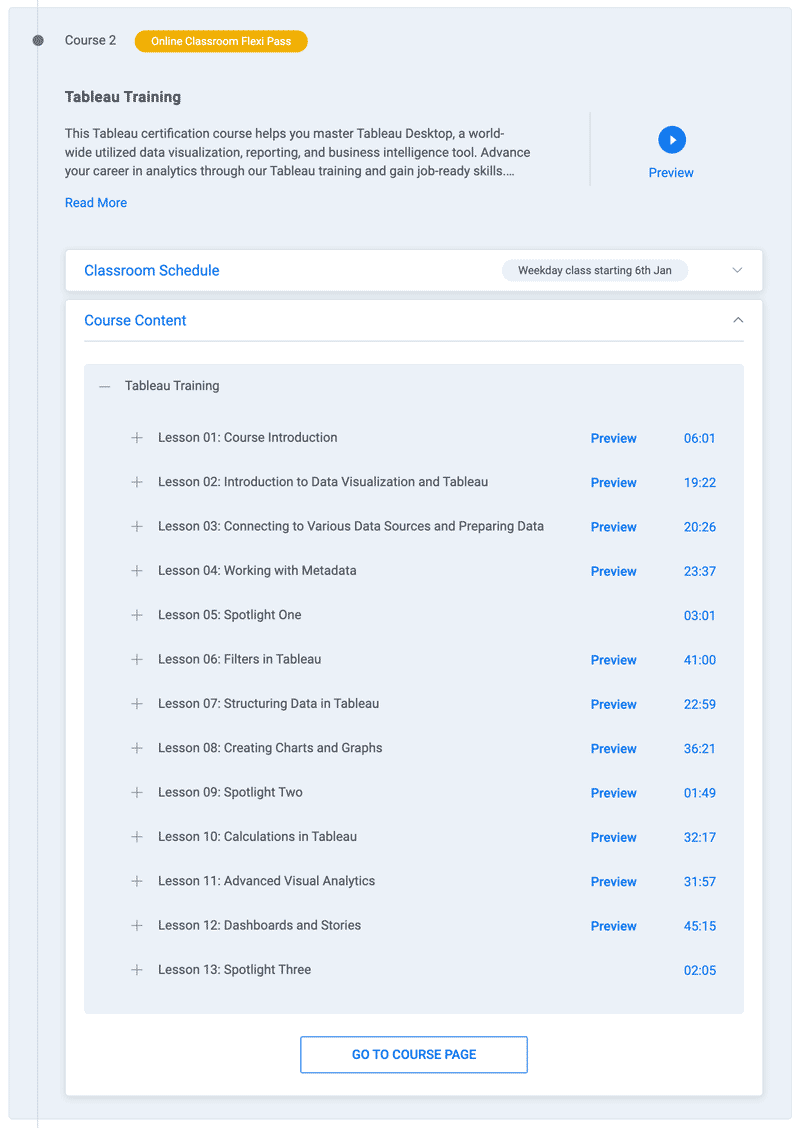800x1128 pixels.
Task: Click Lesson 11 duration 31:57
Action: pos(699,882)
